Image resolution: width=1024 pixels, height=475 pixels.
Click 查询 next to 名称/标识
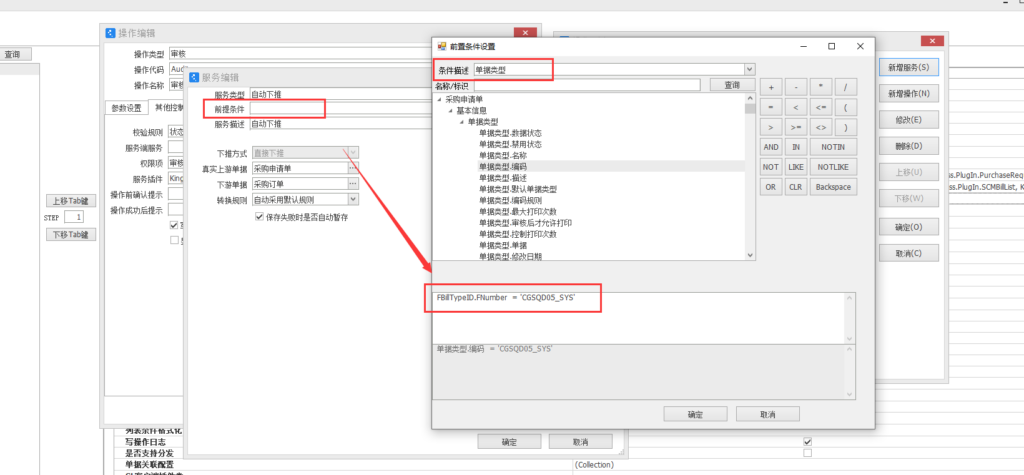tap(733, 85)
